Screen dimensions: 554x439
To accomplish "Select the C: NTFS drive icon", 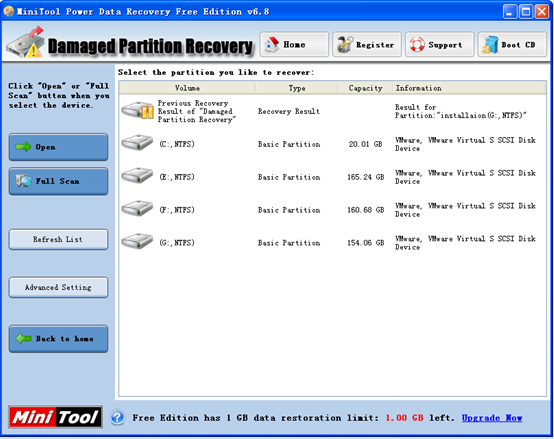I will tap(137, 143).
